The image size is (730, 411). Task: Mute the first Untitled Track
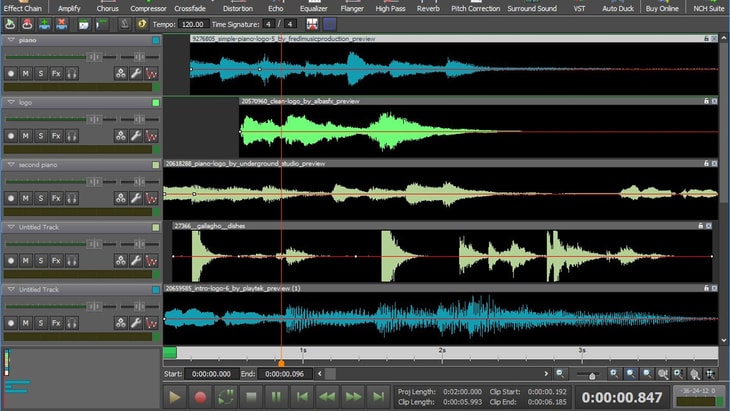[26, 260]
